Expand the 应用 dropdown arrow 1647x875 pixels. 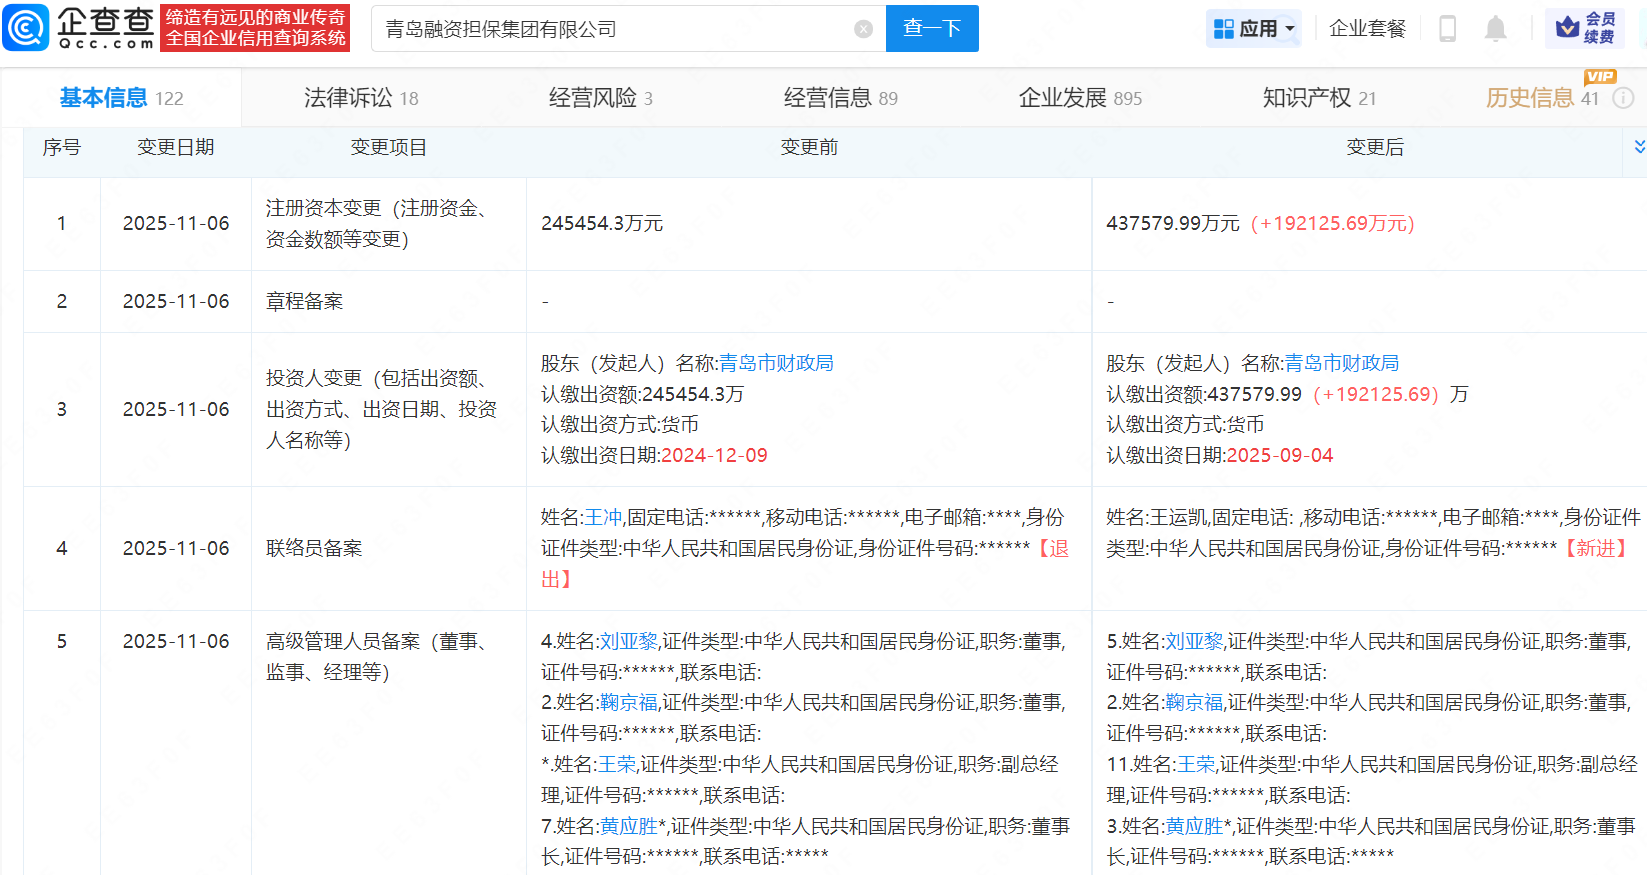pos(1290,29)
